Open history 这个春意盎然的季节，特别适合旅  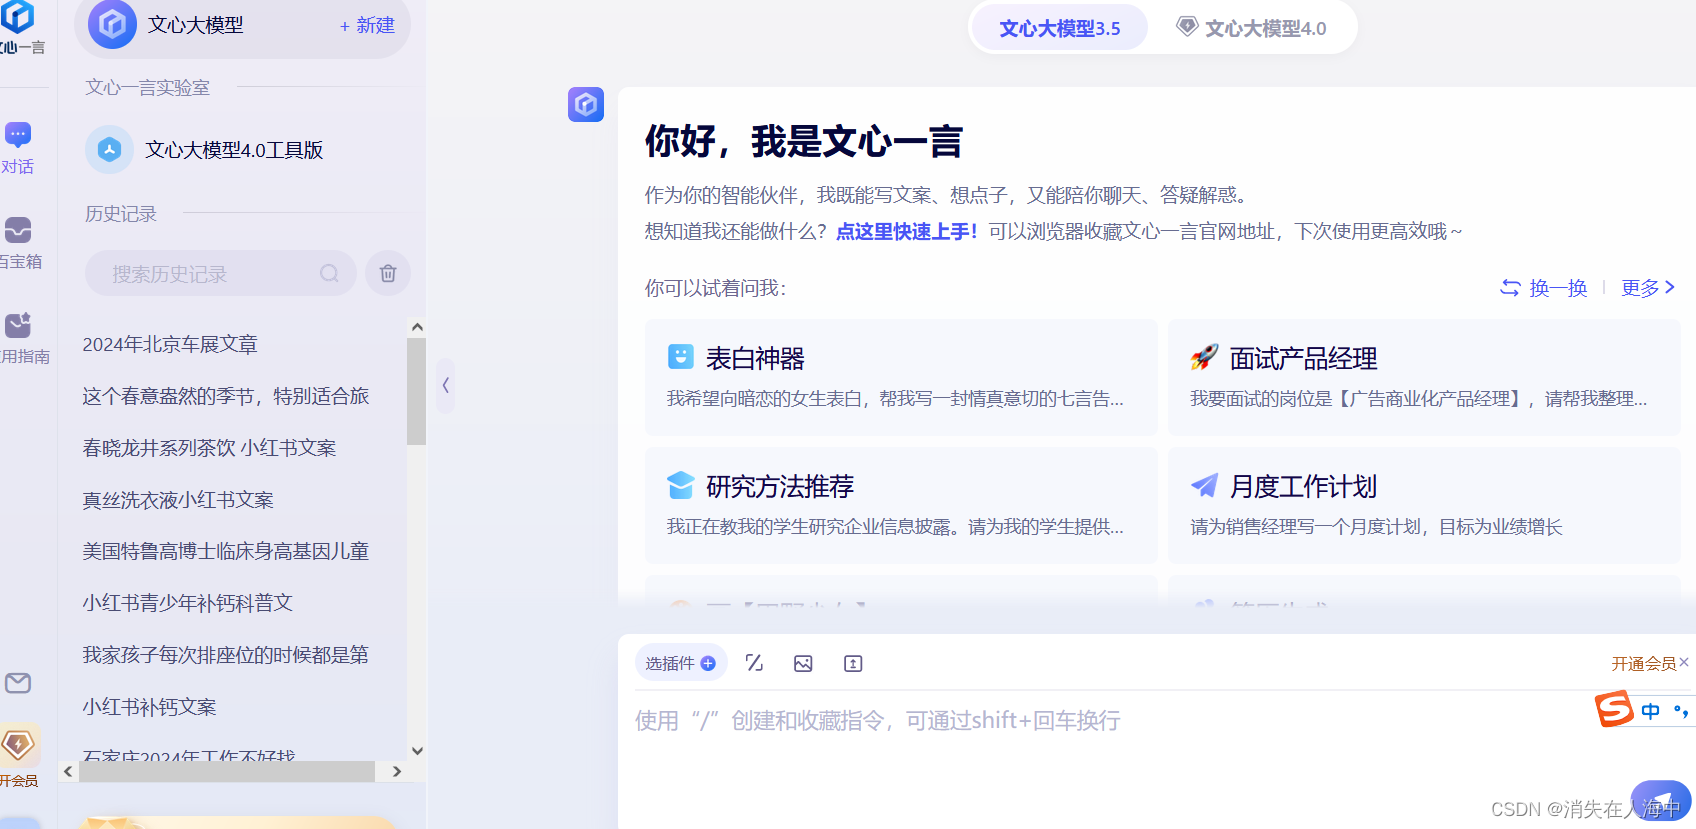(226, 396)
